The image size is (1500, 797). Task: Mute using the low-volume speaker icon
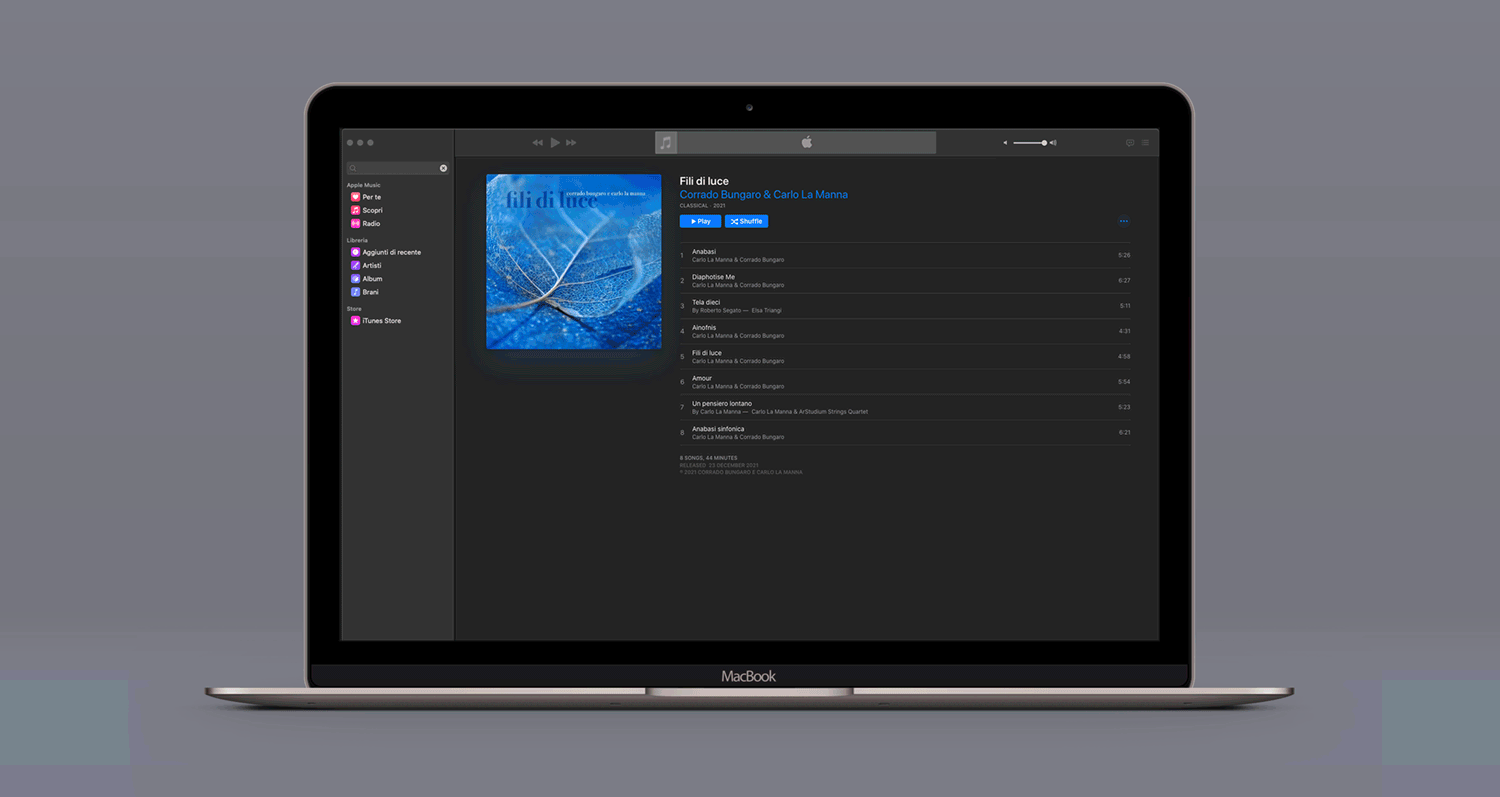click(1005, 143)
